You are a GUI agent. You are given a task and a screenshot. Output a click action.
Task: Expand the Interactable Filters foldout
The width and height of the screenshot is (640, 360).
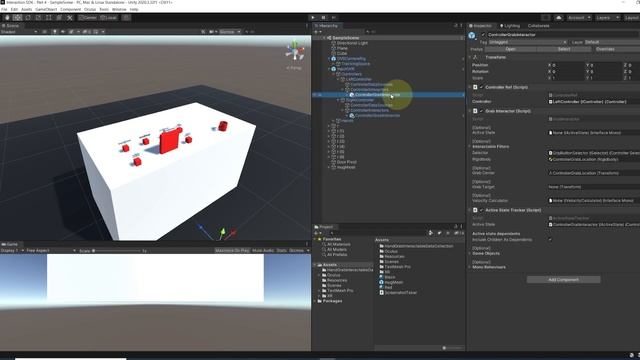[470, 146]
